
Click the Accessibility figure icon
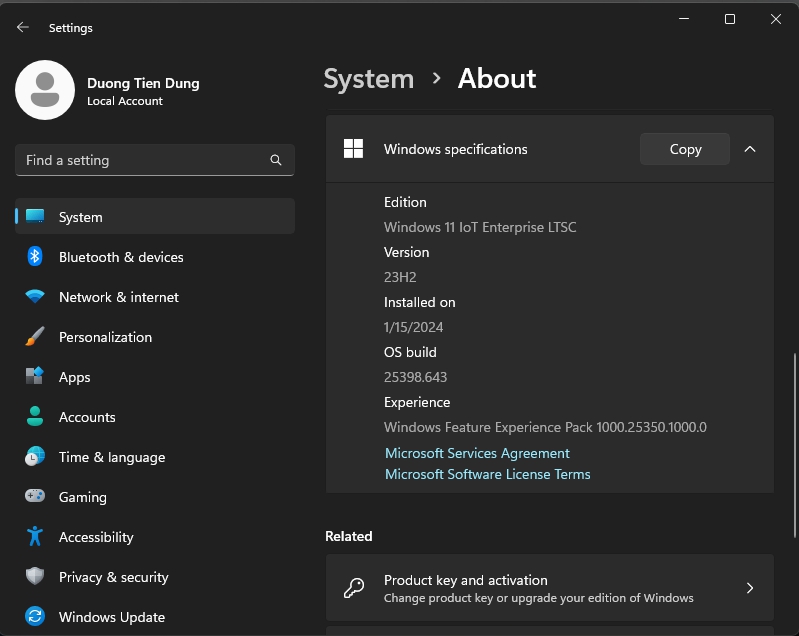(x=35, y=537)
